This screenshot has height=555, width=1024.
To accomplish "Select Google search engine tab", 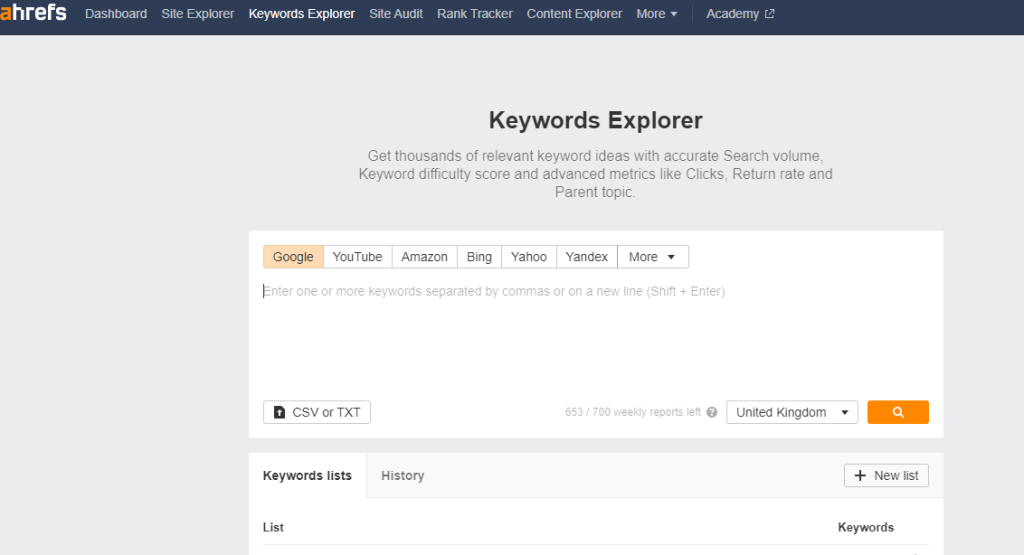I will click(x=293, y=257).
